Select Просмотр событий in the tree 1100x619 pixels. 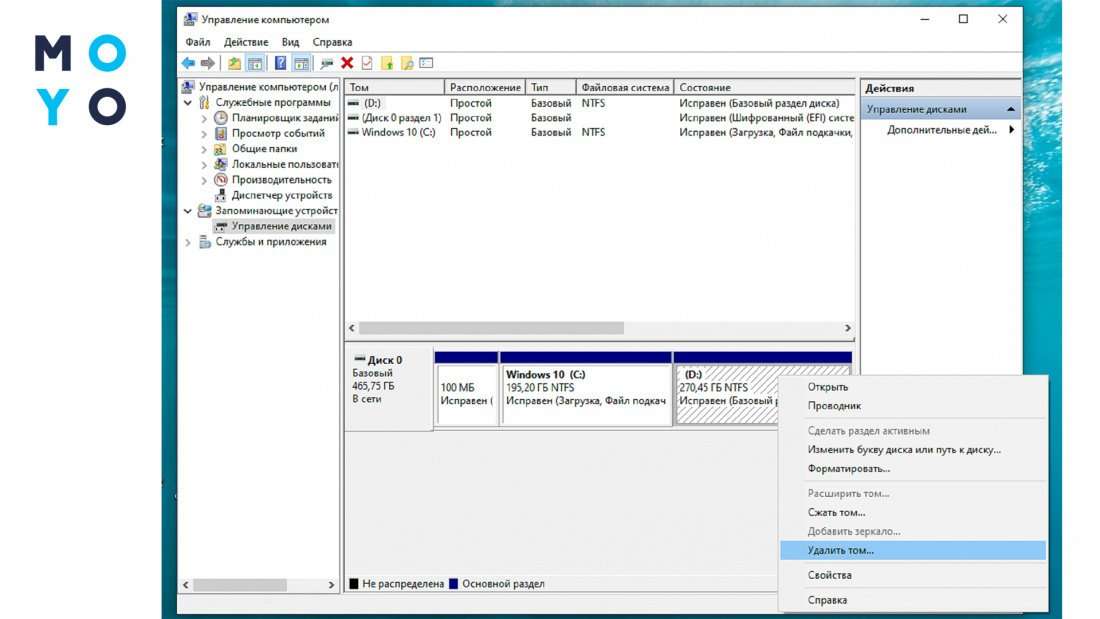click(277, 133)
